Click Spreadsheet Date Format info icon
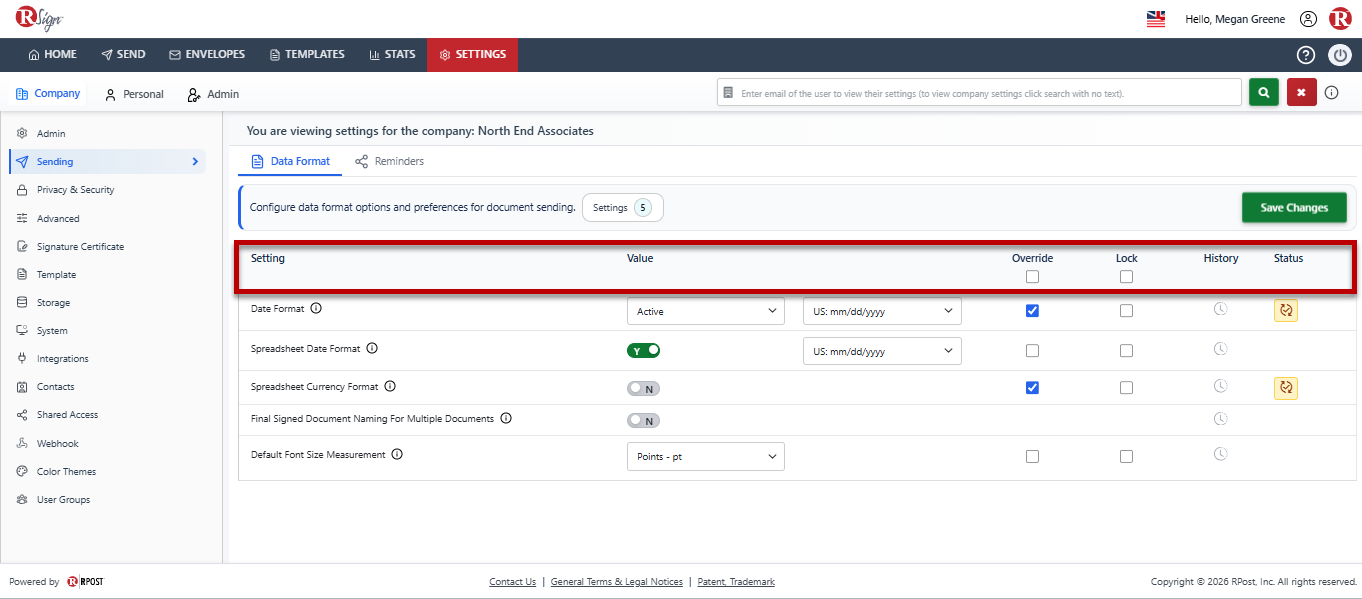This screenshot has height=599, width=1362. click(x=372, y=348)
